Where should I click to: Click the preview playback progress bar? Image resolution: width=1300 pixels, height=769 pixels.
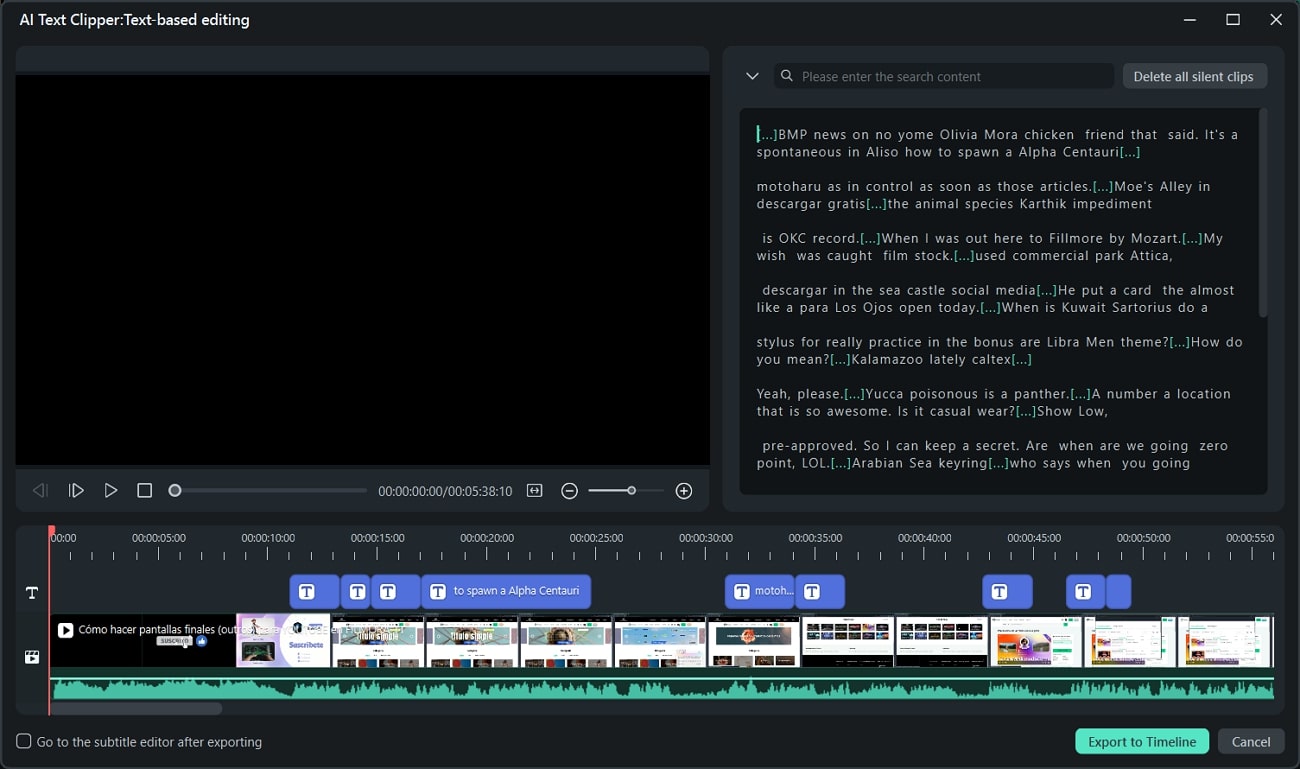[x=270, y=491]
